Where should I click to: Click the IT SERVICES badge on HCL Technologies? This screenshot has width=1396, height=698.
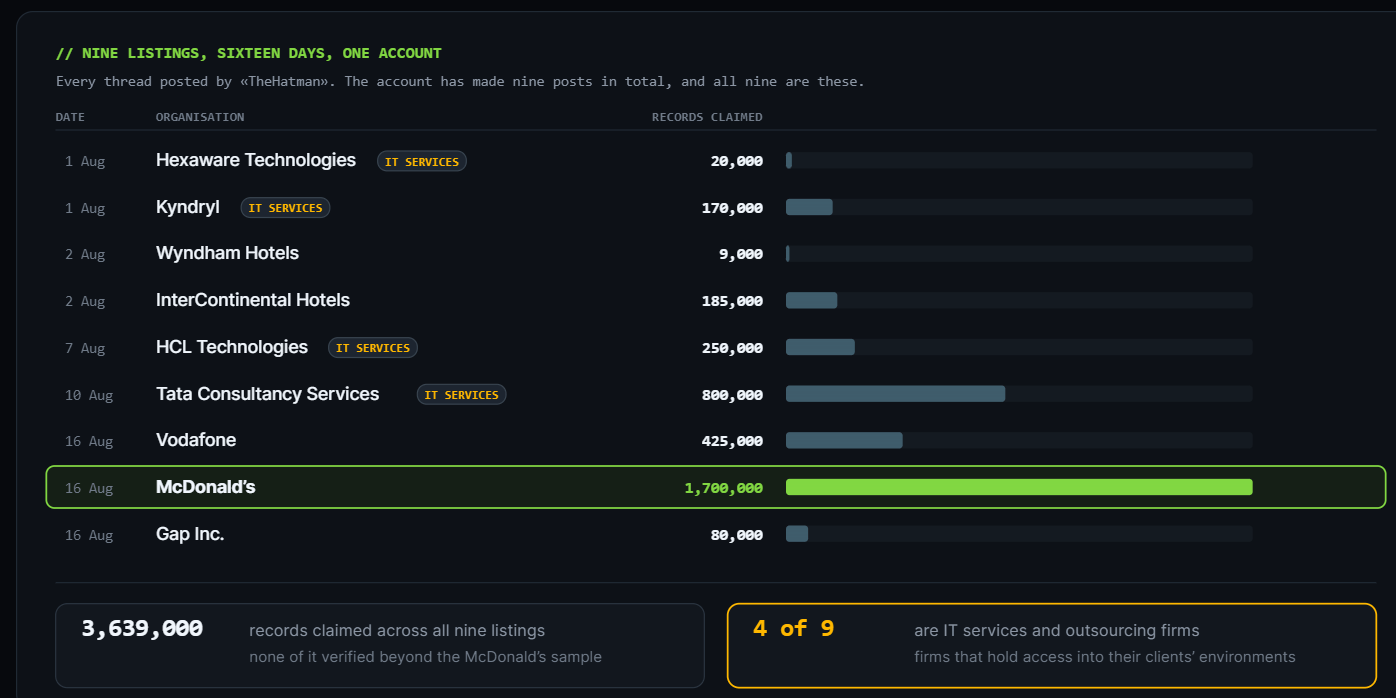click(x=373, y=348)
